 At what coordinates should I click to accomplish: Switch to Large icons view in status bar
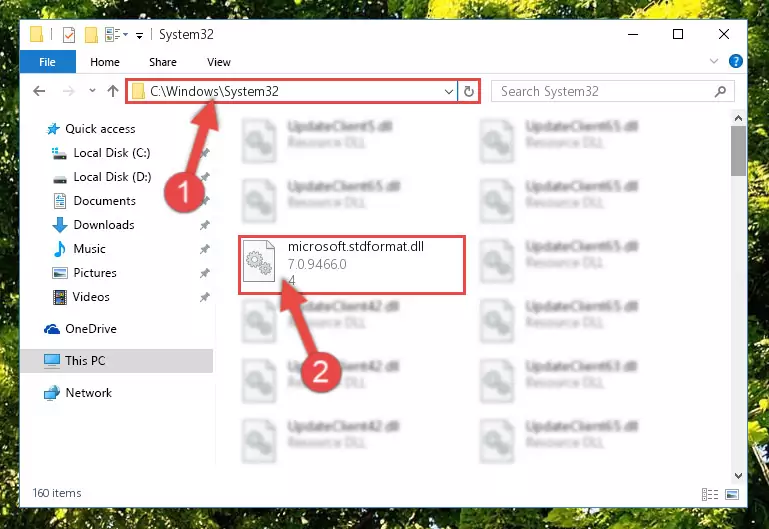coord(732,494)
